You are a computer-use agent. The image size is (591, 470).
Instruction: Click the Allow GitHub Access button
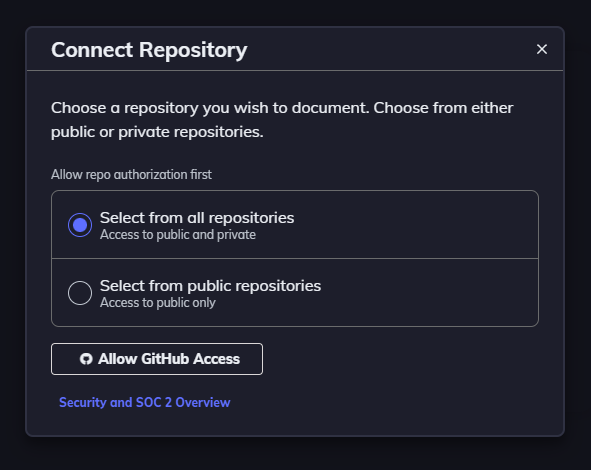pyautogui.click(x=157, y=359)
